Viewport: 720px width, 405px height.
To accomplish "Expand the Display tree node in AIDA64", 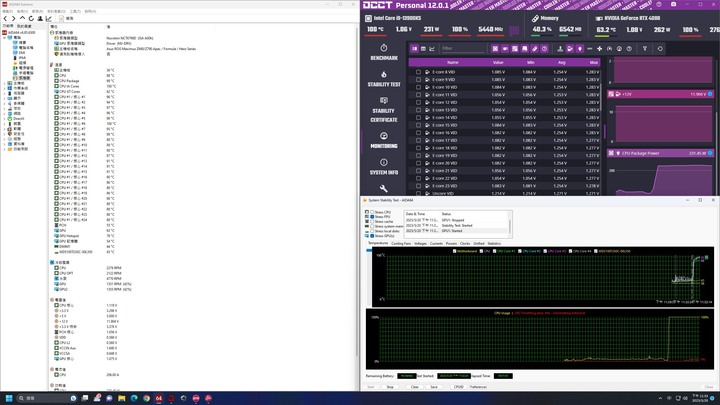I will coord(5,98).
